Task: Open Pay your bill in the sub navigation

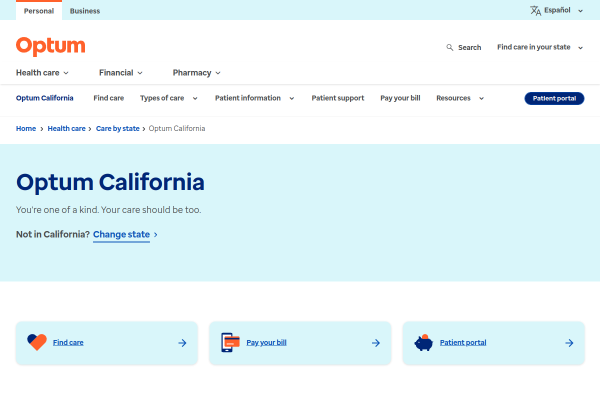Action: point(400,98)
